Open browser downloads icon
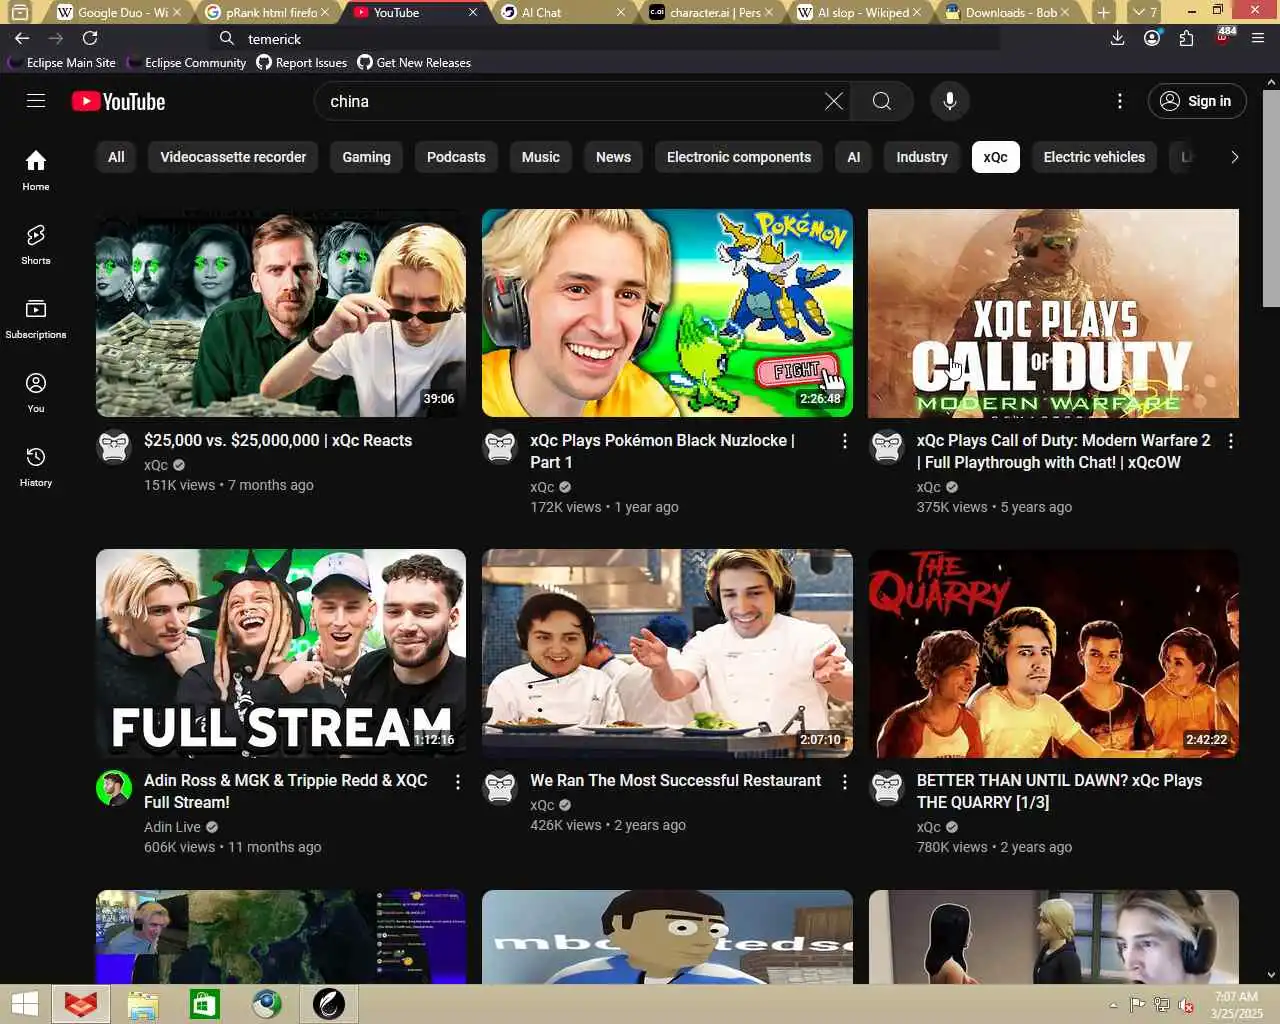 (1118, 38)
